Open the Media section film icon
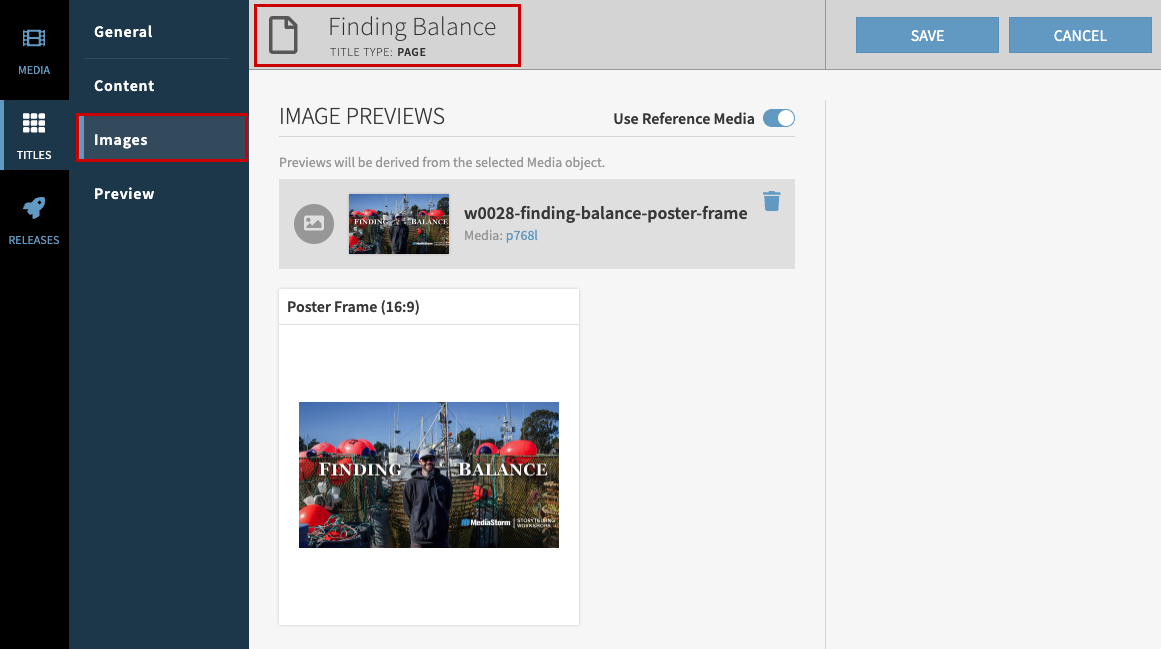 point(34,40)
